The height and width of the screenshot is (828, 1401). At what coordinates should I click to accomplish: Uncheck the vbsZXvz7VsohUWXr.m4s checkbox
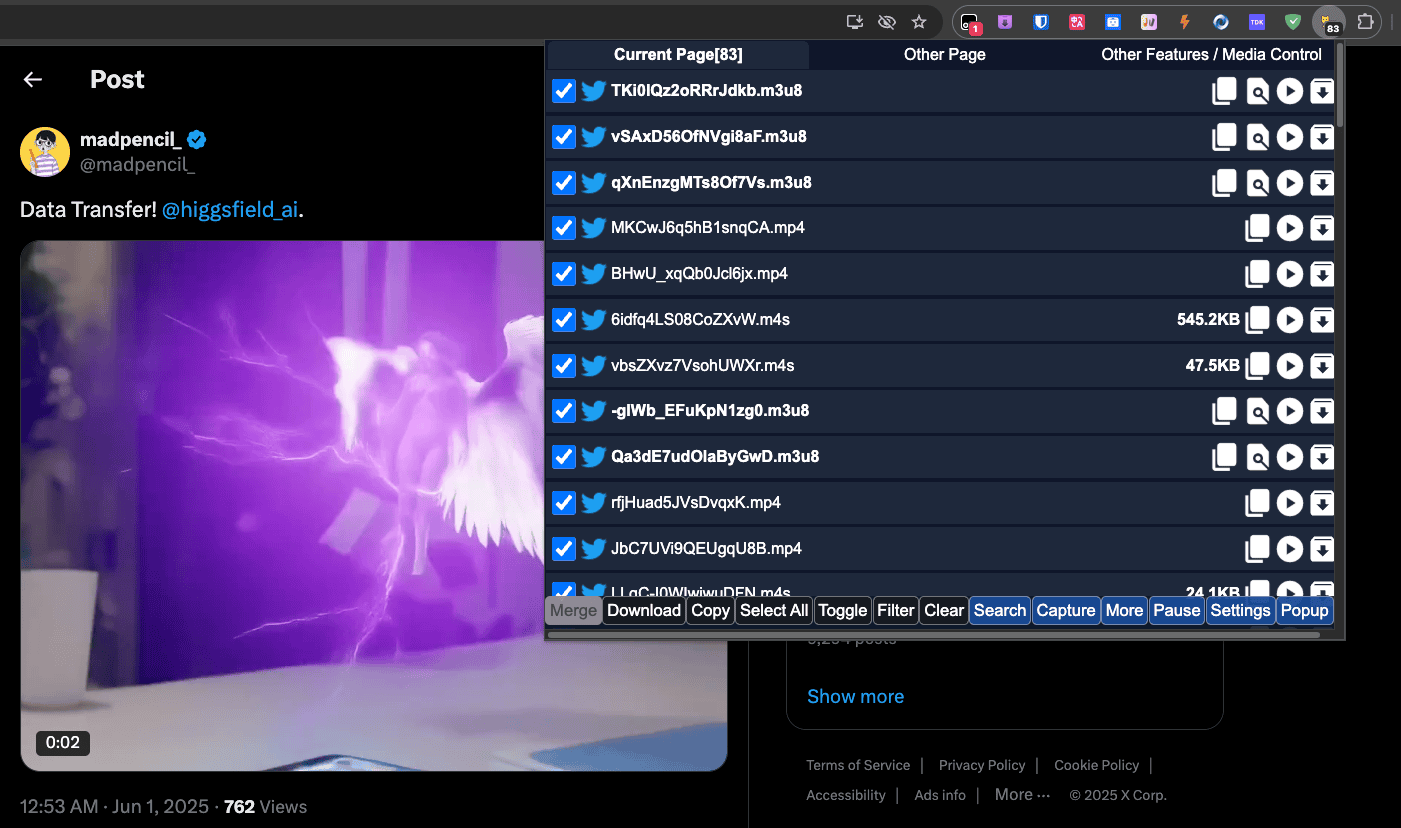564,366
